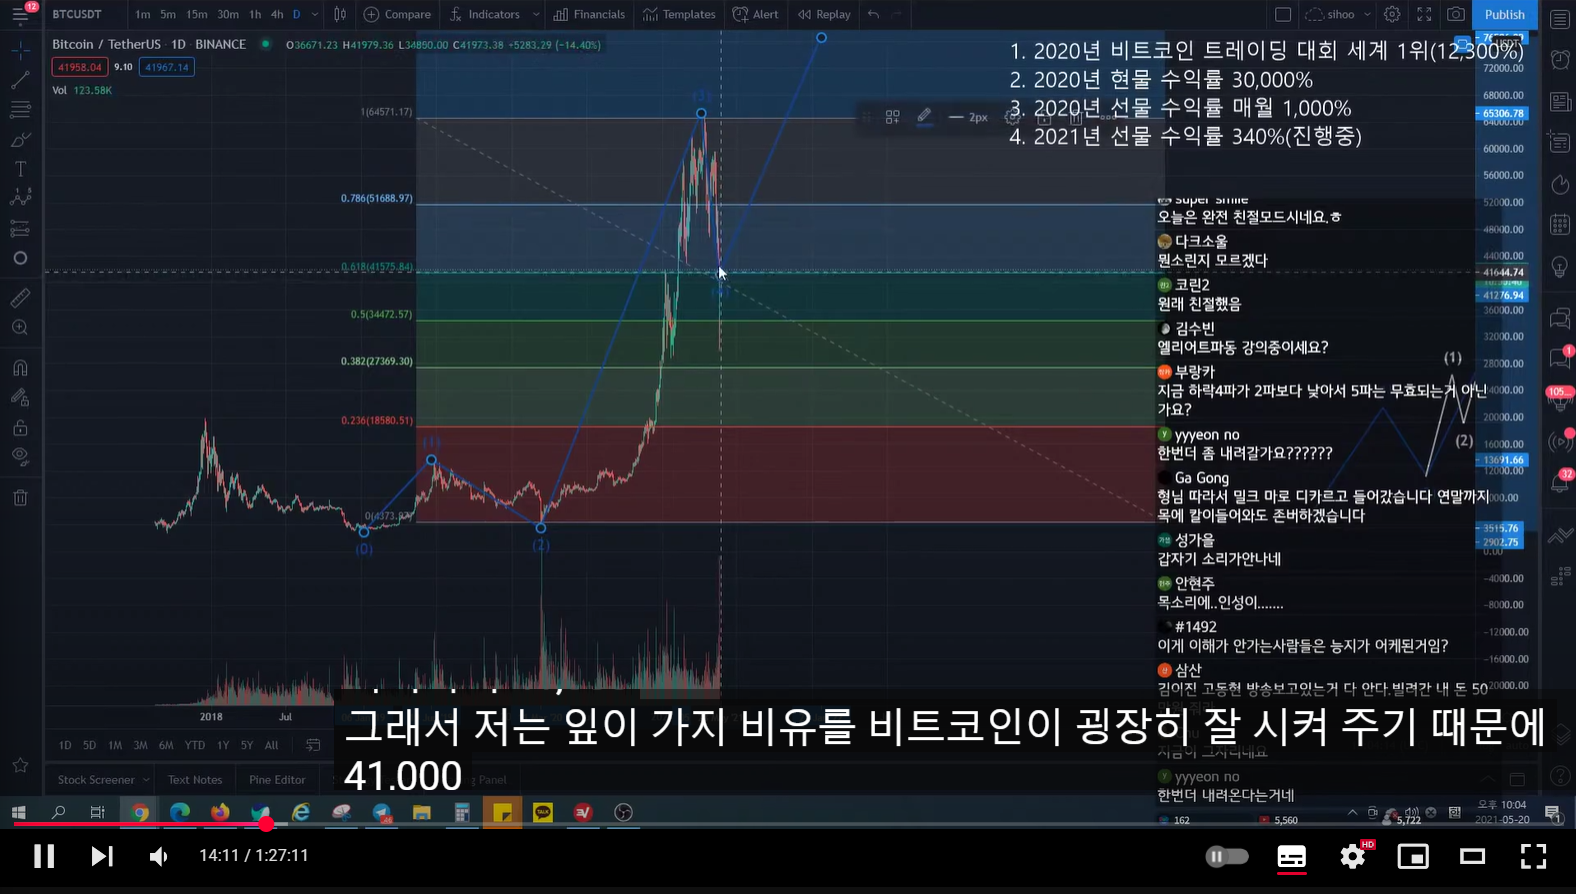The width and height of the screenshot is (1576, 894).
Task: Expand the Indicators favorites dropdown arrow
Action: 536,14
